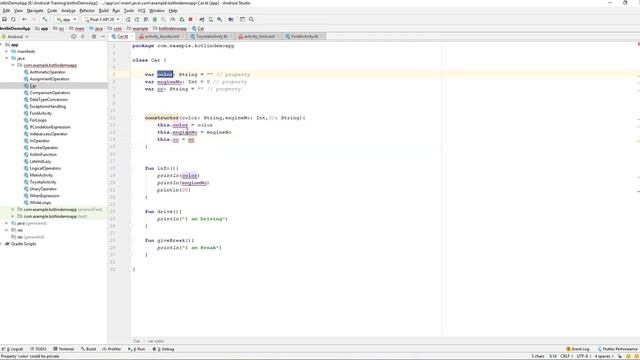Open the VCS menu
Viewport: 640px width, 360px height.
pos(142,11)
